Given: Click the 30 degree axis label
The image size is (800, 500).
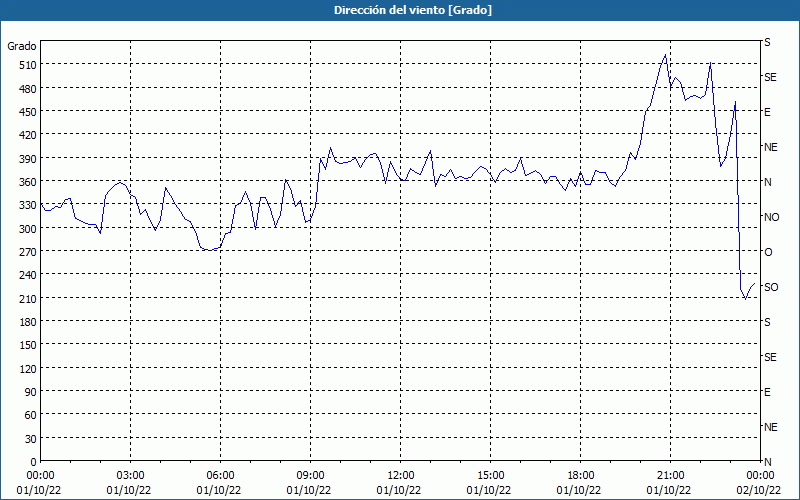Looking at the screenshot, I should point(31,439).
